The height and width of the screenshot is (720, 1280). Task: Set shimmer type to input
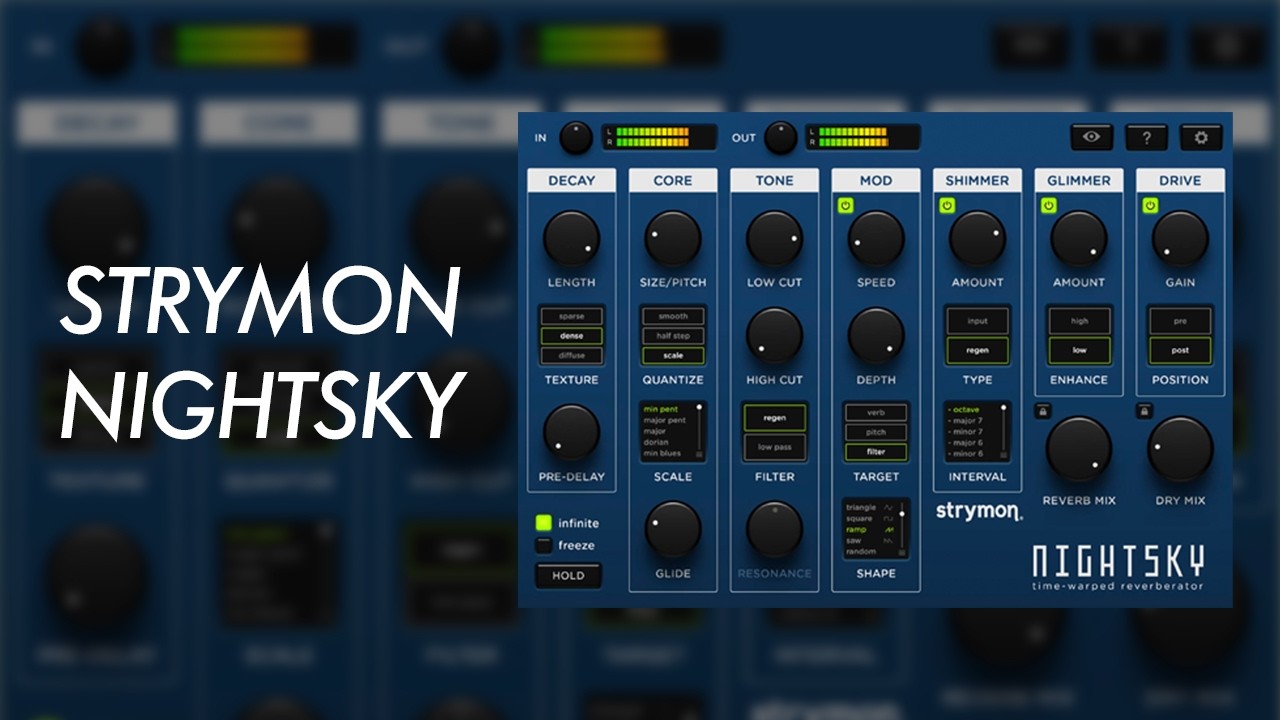tap(977, 321)
